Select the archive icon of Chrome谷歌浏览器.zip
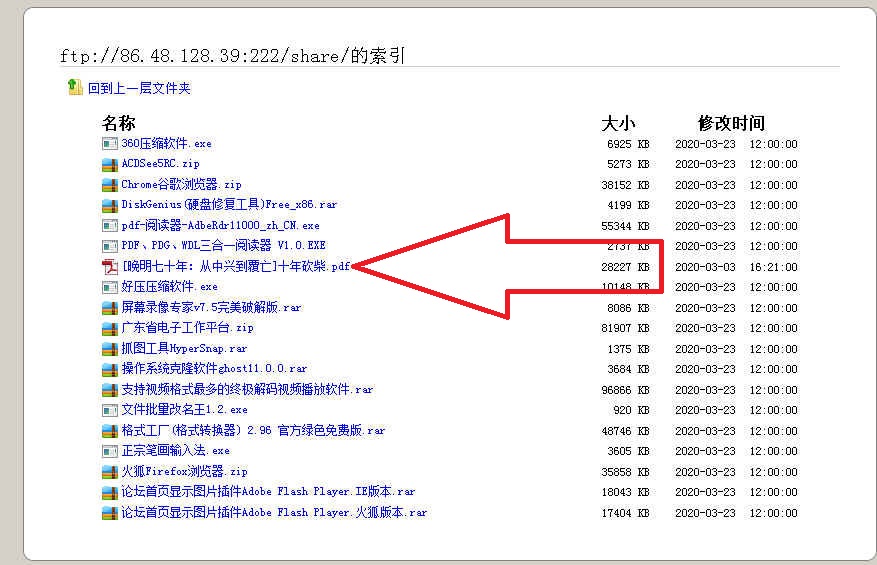This screenshot has width=877, height=565. click(x=109, y=185)
